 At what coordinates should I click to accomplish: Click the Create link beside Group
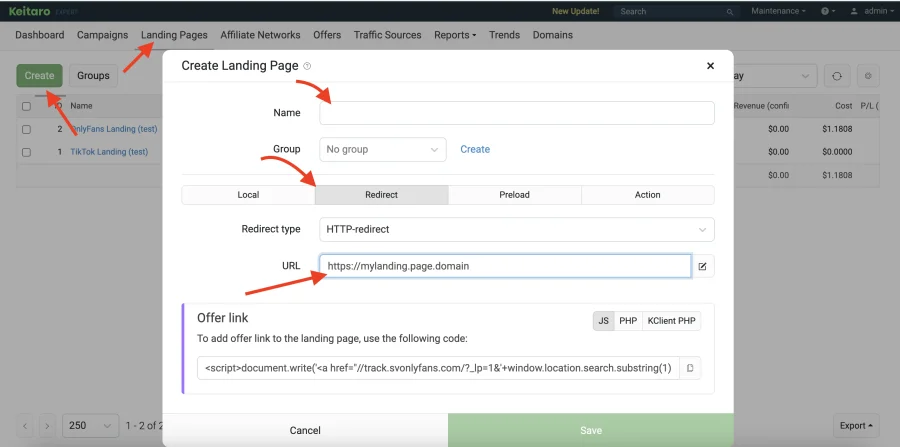click(475, 149)
